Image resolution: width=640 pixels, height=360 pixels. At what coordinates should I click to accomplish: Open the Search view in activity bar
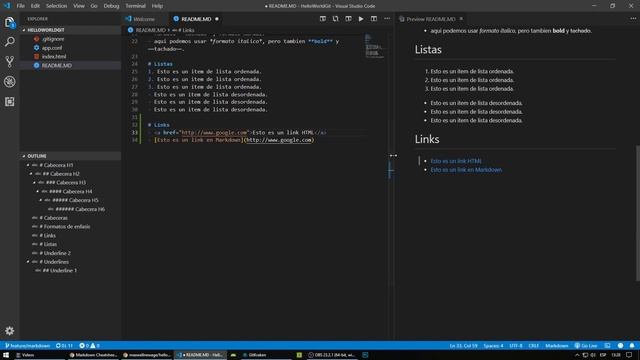click(x=9, y=42)
